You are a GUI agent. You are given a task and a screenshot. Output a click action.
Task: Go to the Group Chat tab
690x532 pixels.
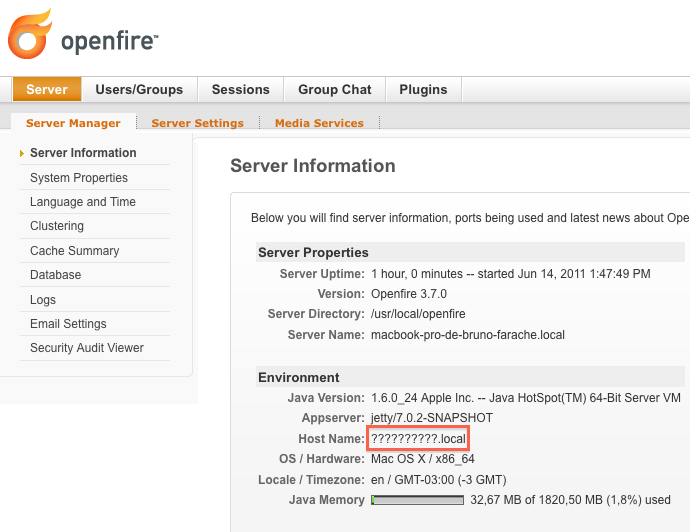coord(335,89)
